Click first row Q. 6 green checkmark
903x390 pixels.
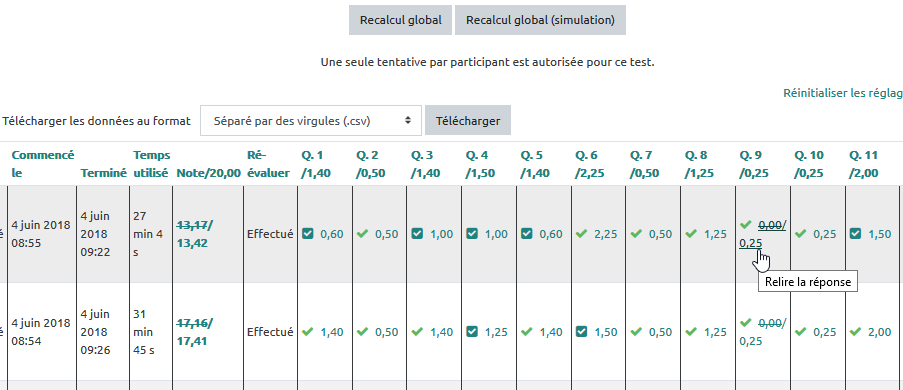pos(582,233)
